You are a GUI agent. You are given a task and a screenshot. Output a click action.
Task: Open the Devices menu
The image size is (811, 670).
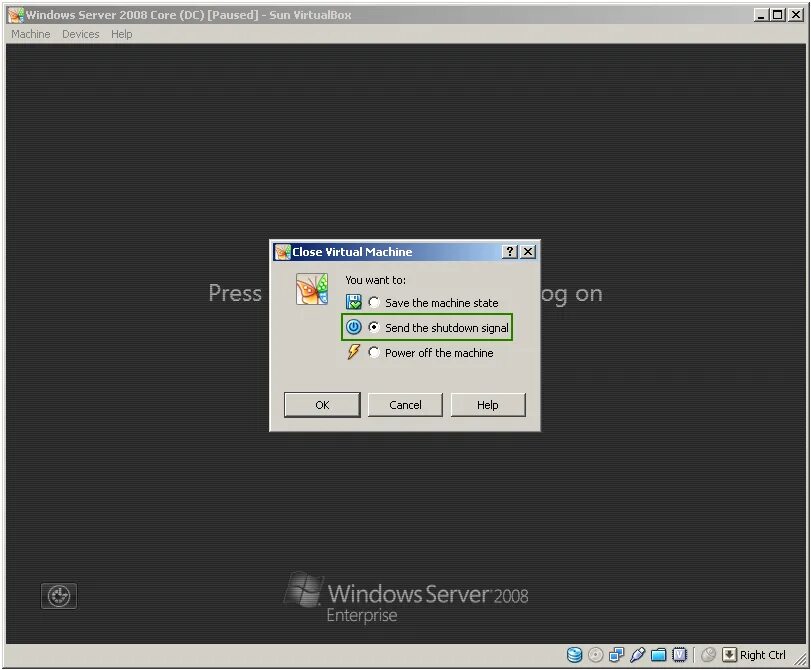[81, 34]
